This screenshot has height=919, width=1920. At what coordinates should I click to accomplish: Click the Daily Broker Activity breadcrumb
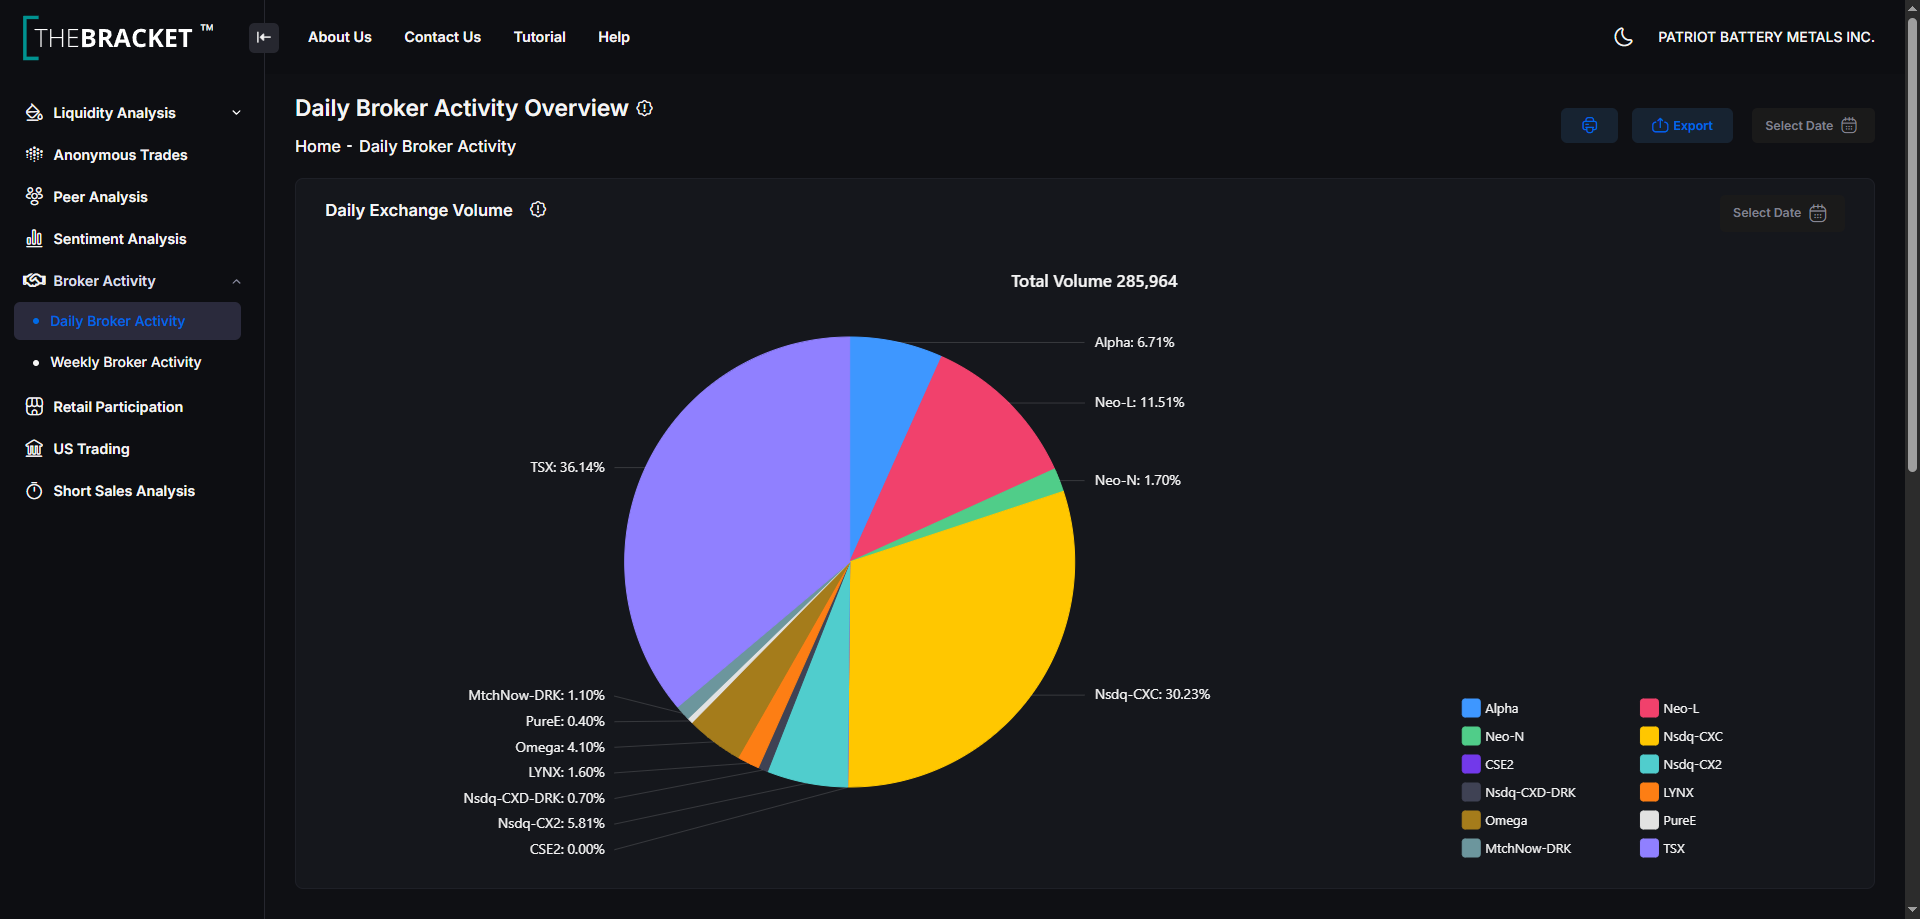(x=437, y=146)
